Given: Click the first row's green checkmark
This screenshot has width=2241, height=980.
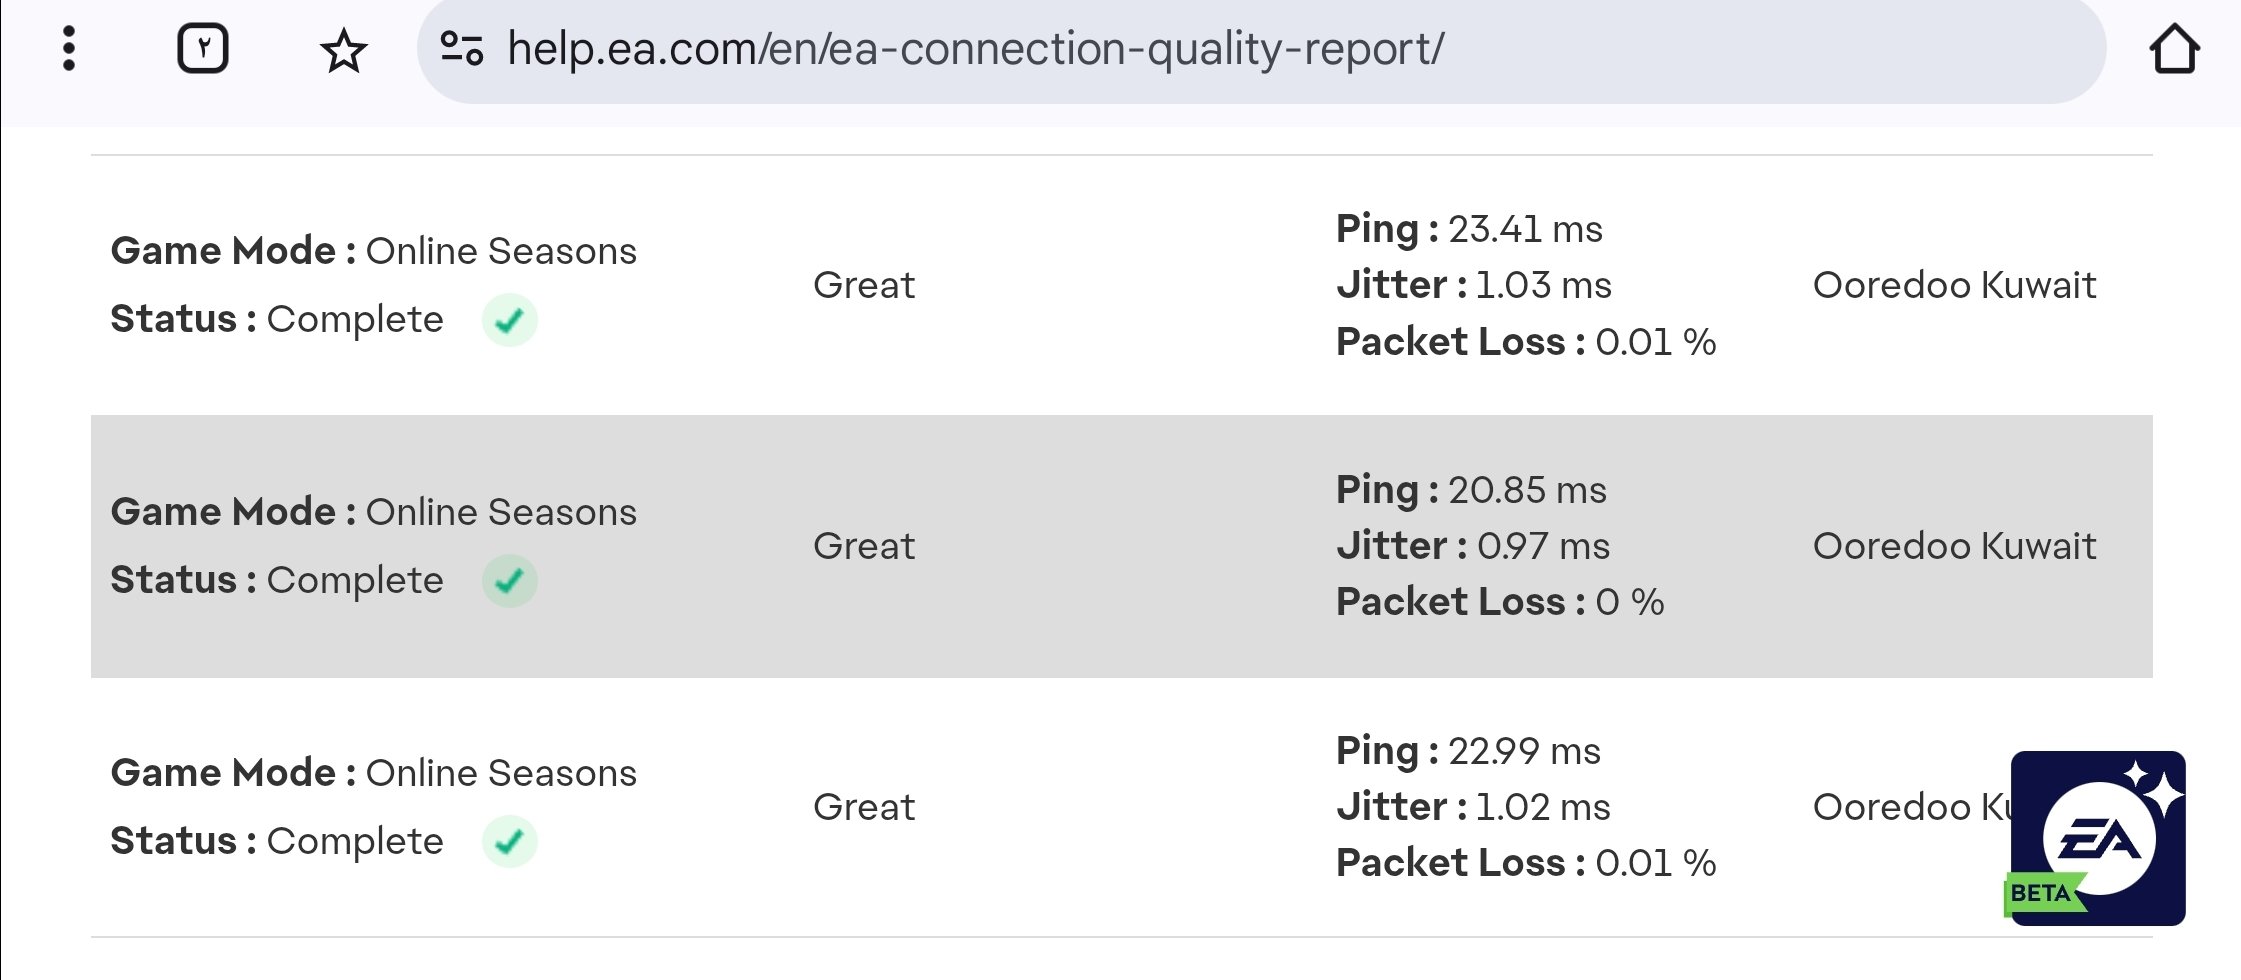Looking at the screenshot, I should (510, 320).
